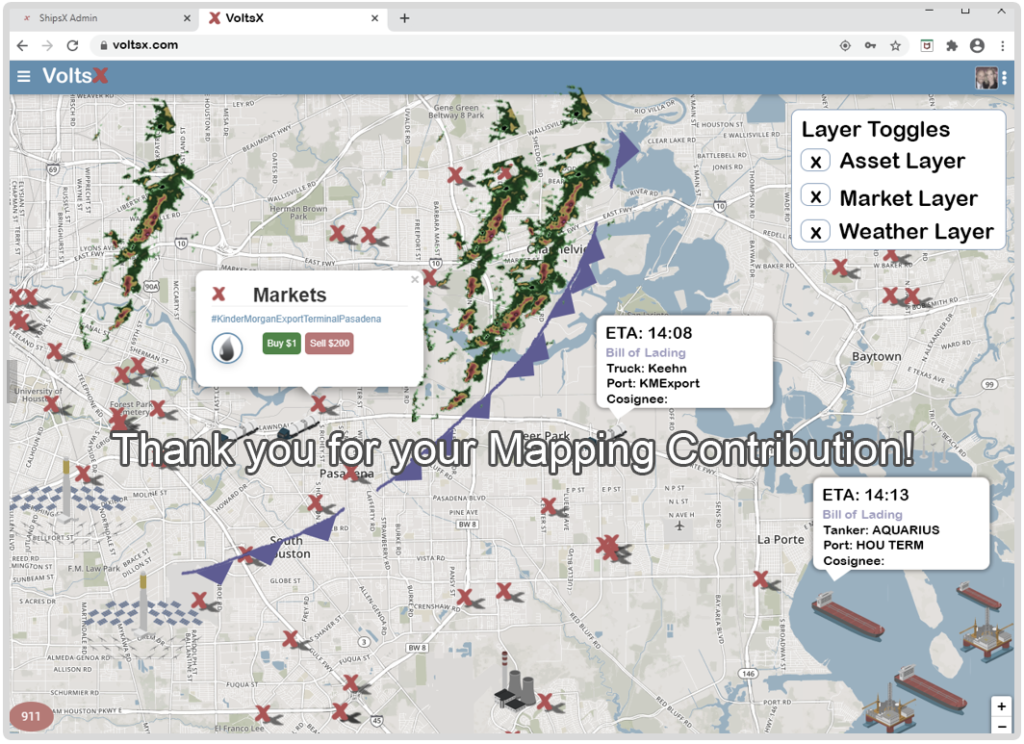Open the browser extensions puzzle icon

952,45
